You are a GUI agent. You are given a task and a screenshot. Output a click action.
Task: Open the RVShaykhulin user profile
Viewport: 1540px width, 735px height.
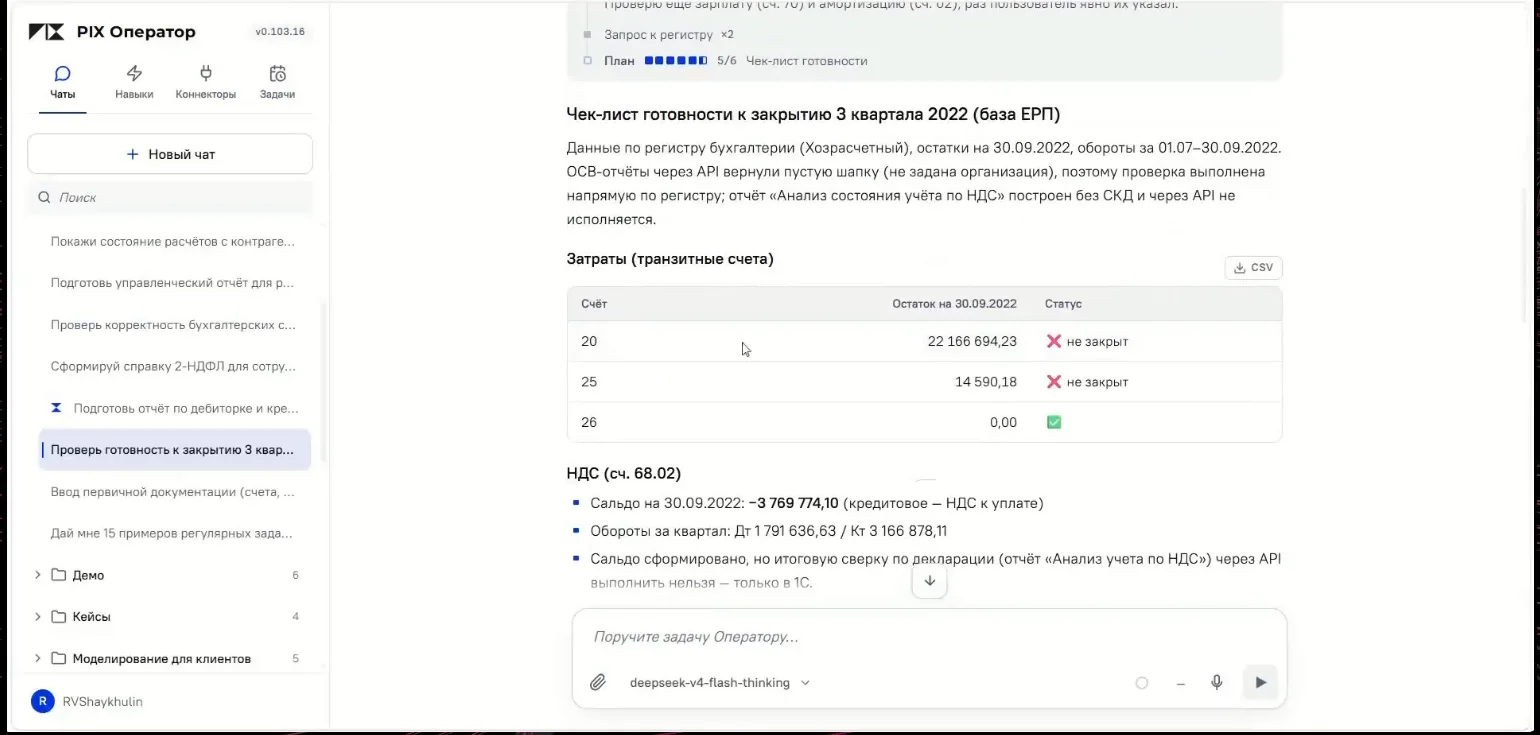point(102,702)
